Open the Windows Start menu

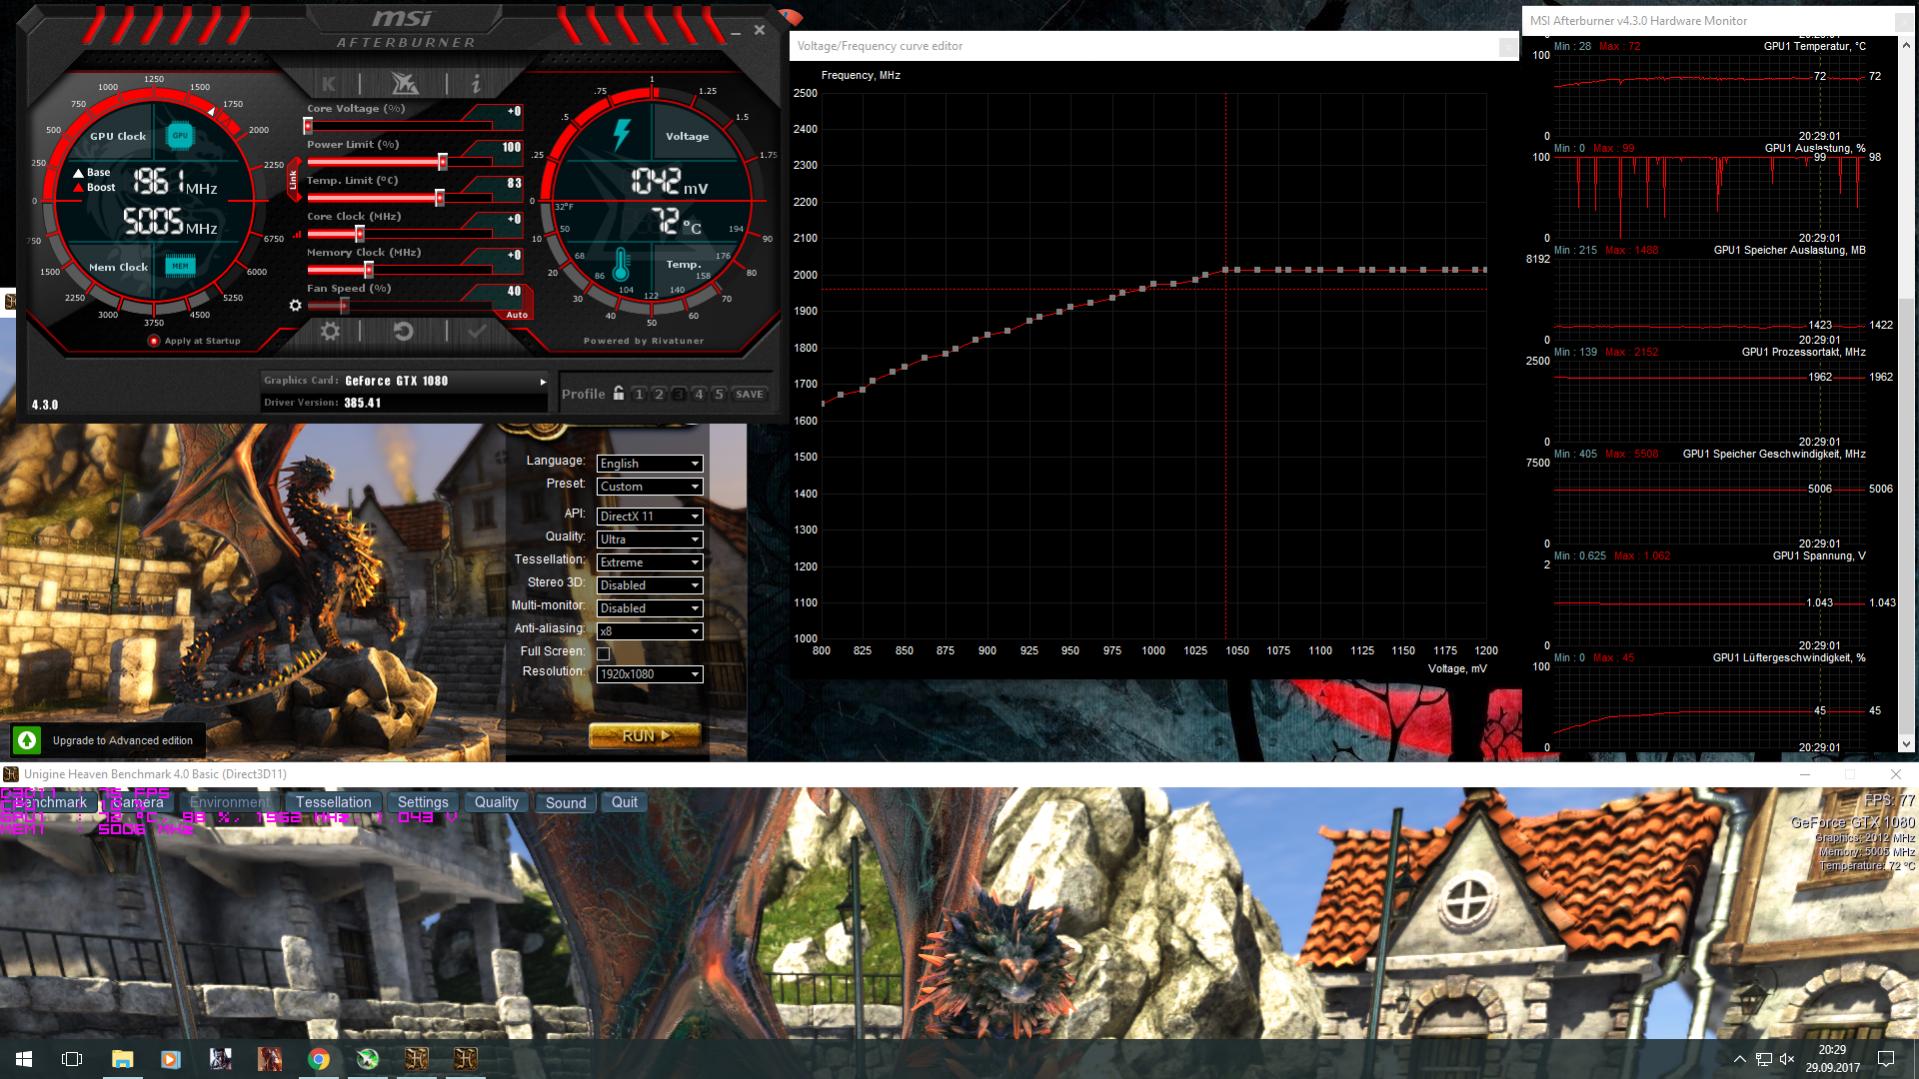click(x=24, y=1058)
